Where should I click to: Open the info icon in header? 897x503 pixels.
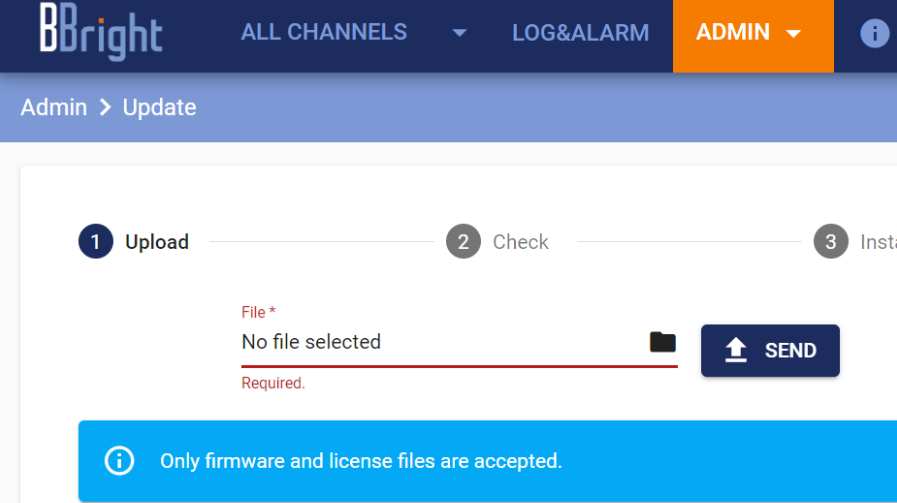point(874,33)
